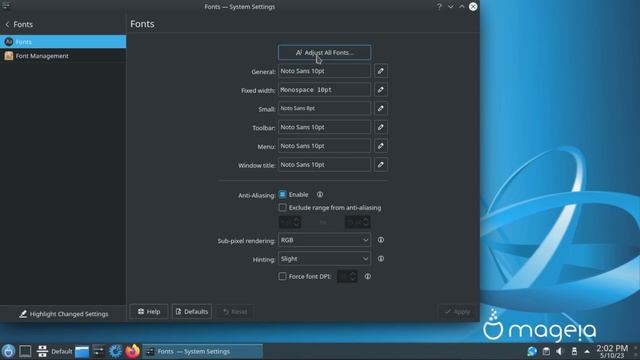This screenshot has height=360, width=640.
Task: Open the file manager icon in taskbar
Action: 82,351
